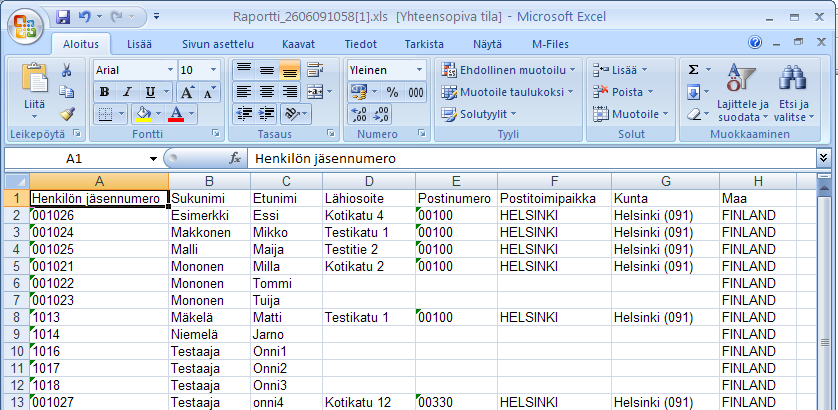
Task: Click Poista delete cells button
Action: [x=623, y=92]
